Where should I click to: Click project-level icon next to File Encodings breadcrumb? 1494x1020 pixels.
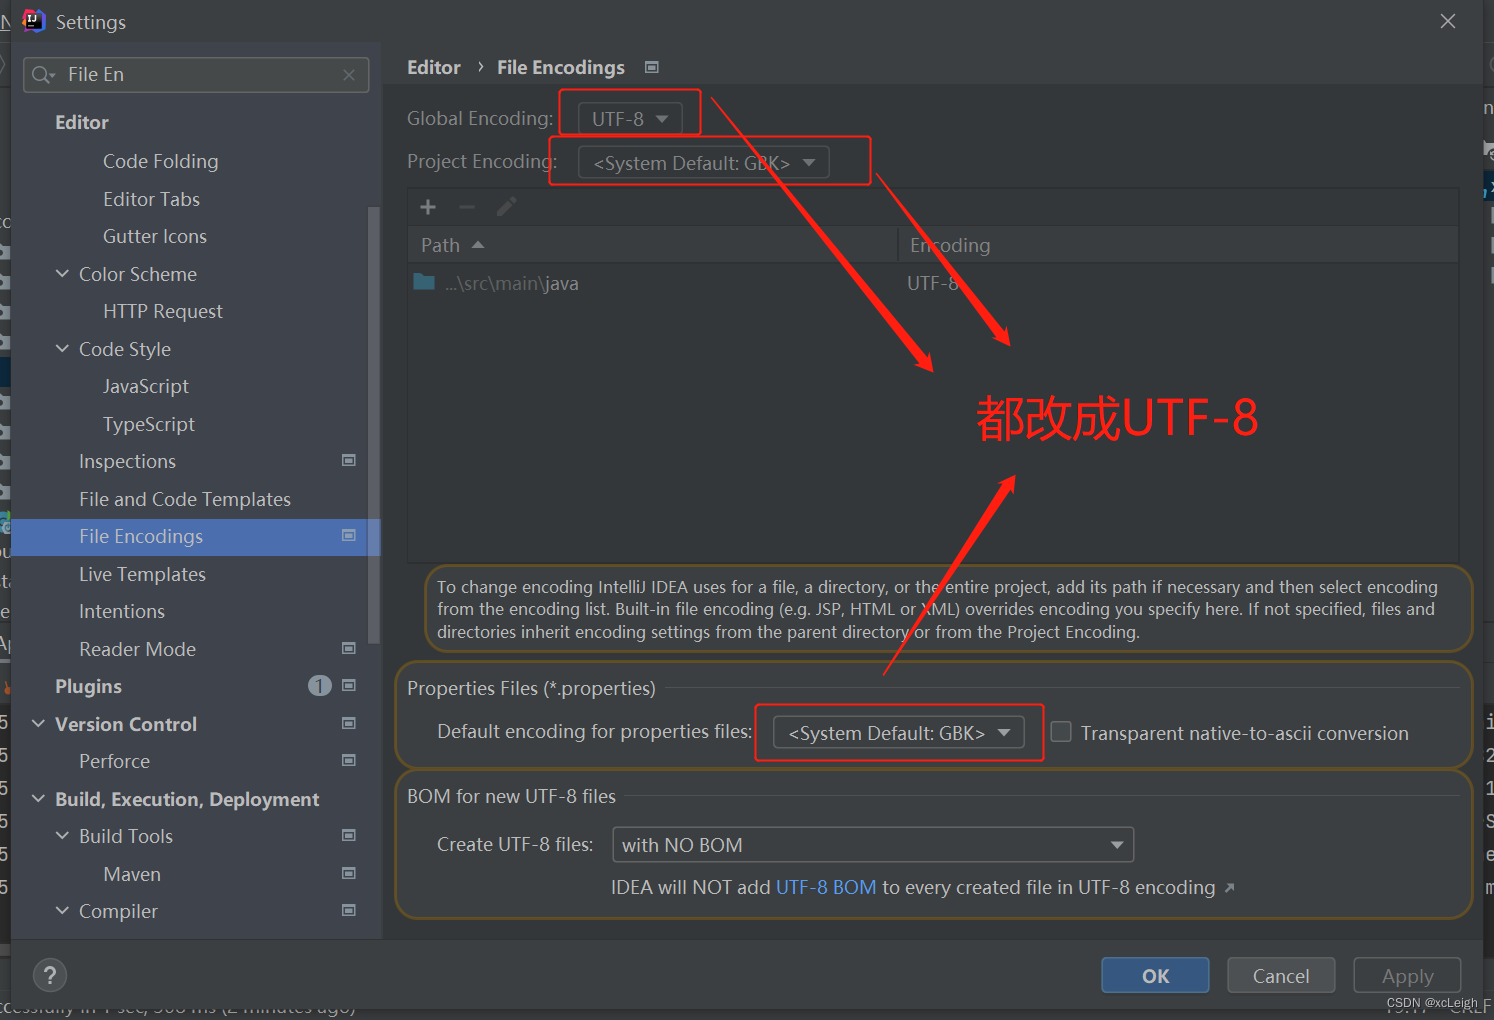point(652,67)
